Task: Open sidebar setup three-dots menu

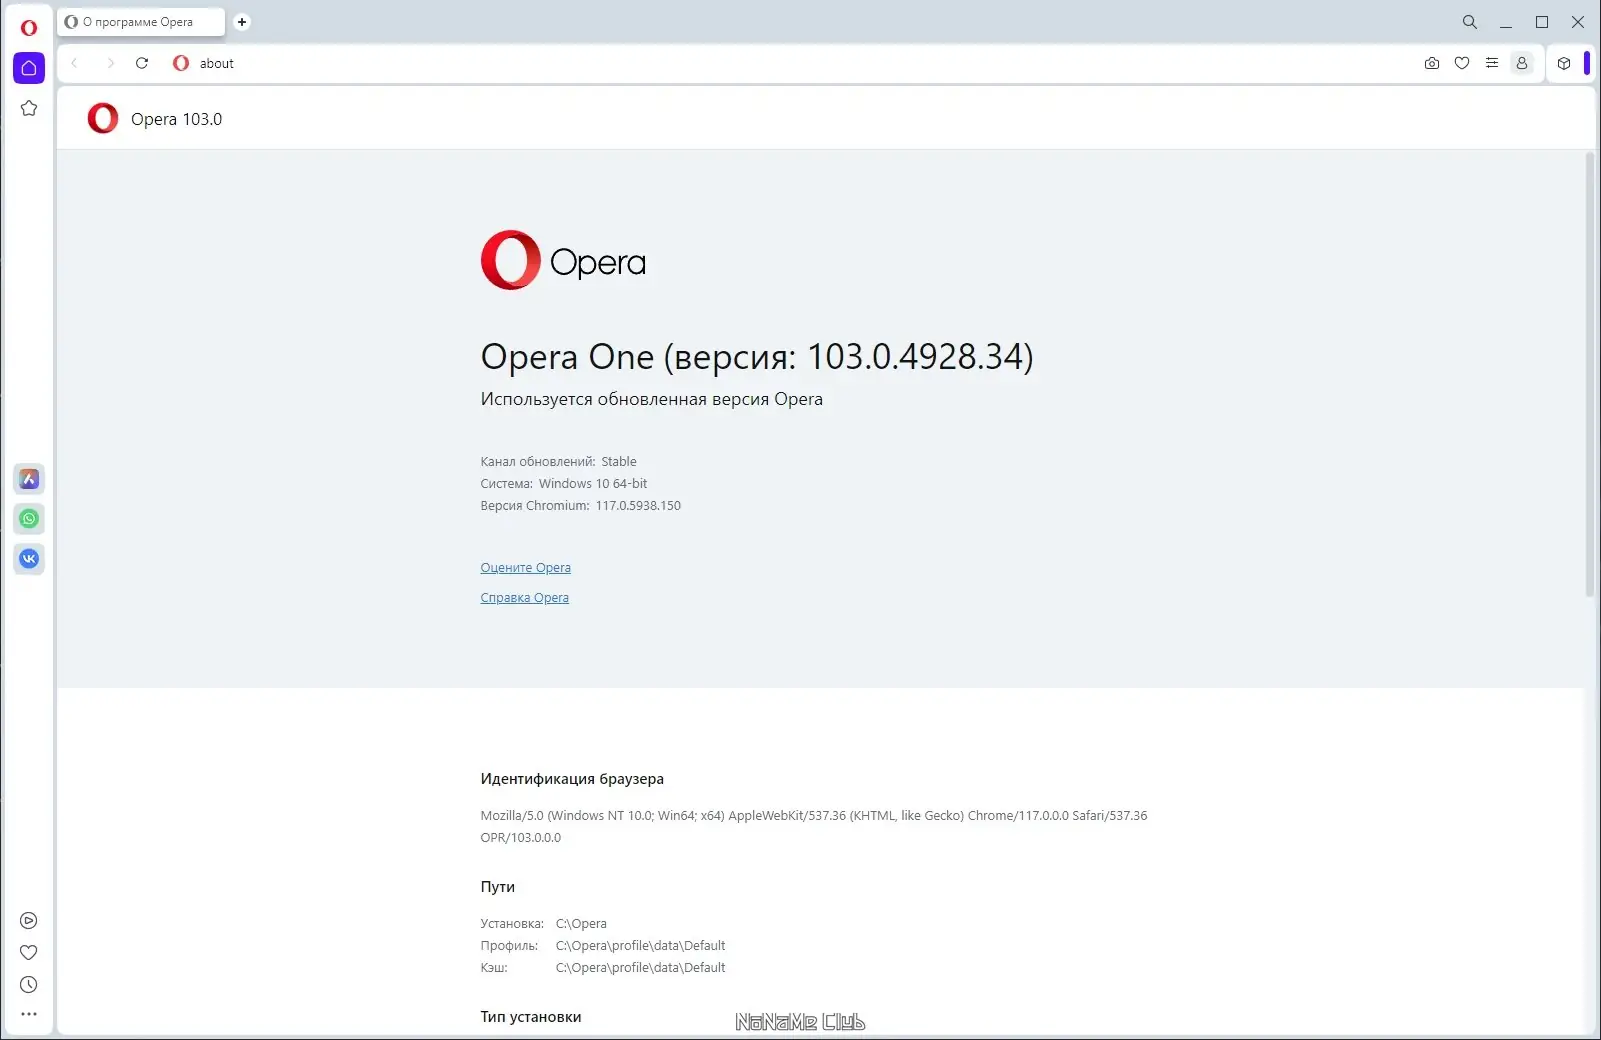Action: click(x=29, y=1014)
